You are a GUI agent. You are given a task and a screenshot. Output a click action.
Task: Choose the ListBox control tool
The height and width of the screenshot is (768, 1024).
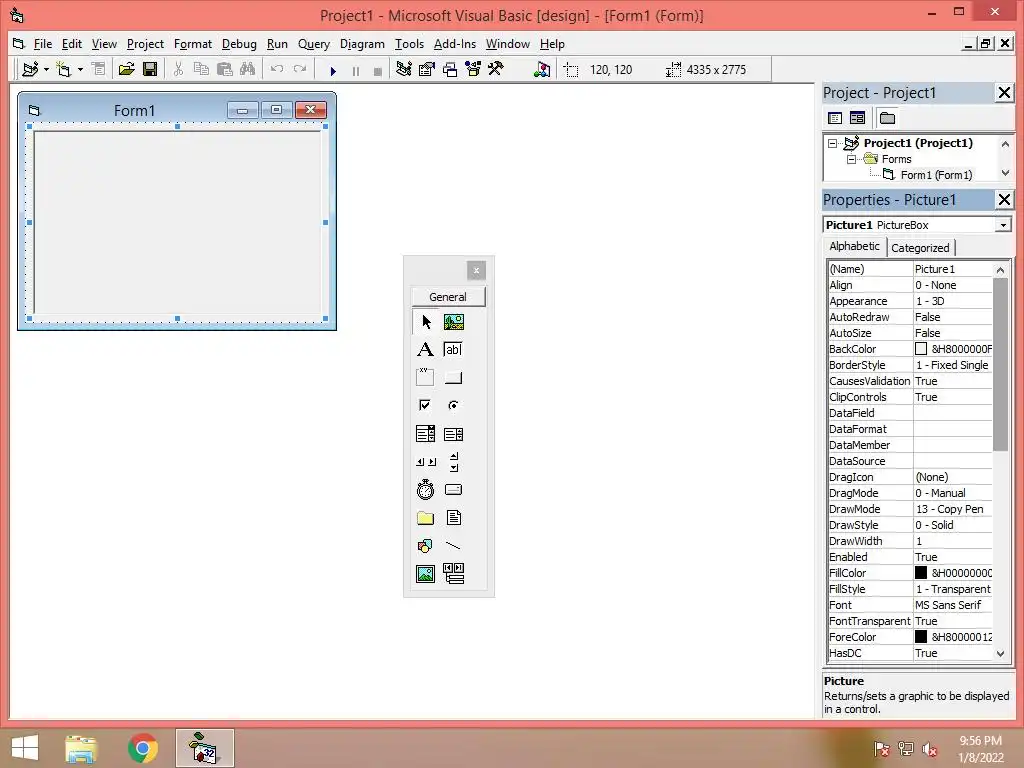(454, 434)
